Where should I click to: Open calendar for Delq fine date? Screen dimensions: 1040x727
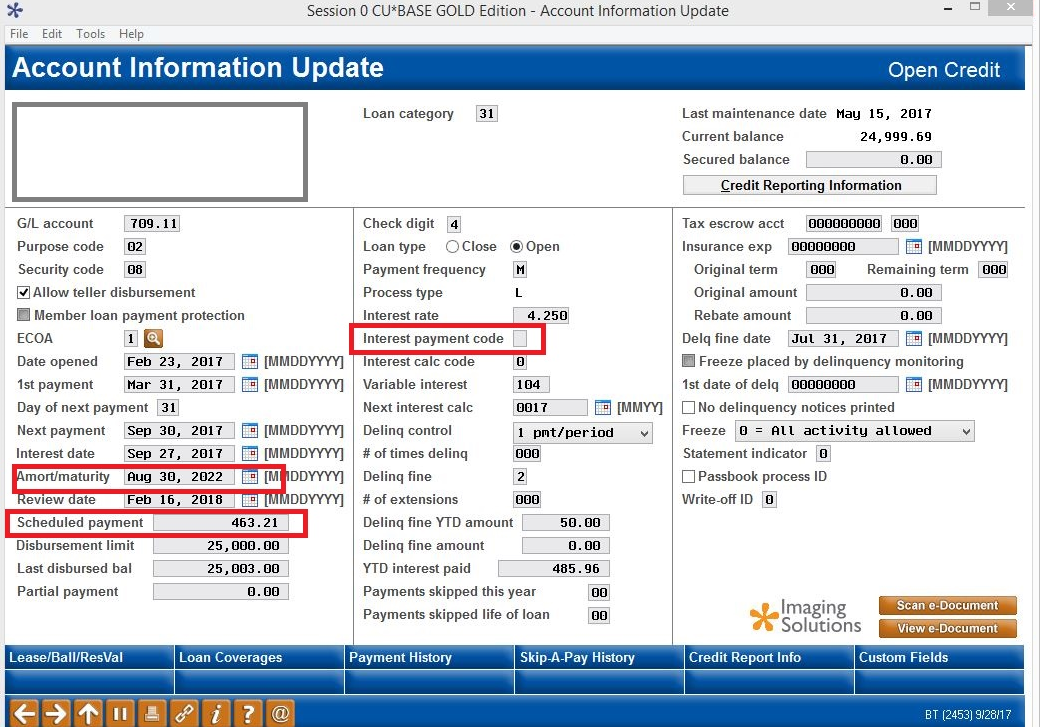(x=913, y=338)
